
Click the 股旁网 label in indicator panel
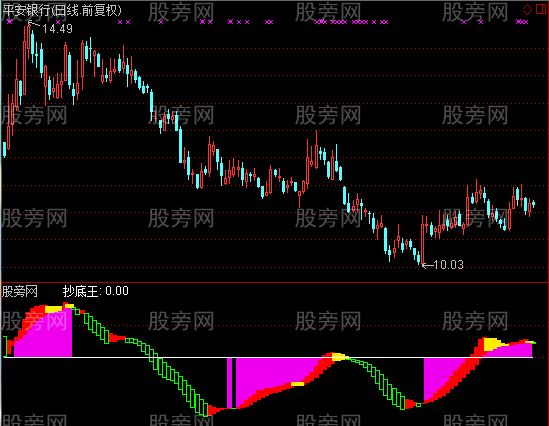(20, 291)
